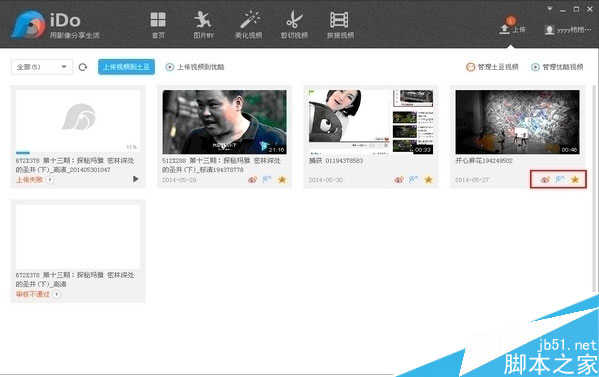Viewport: 599px width, 377px height.
Task: Share 2014-05-29 video to Sina Weibo
Action: [253, 180]
